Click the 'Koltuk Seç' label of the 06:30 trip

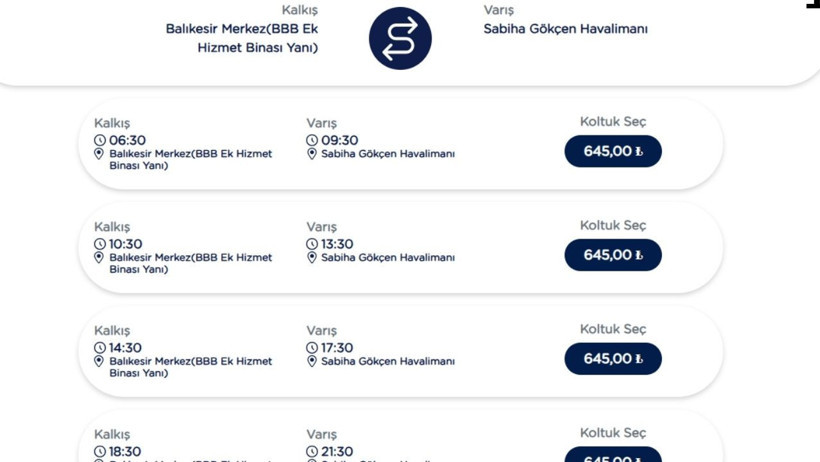click(613, 121)
